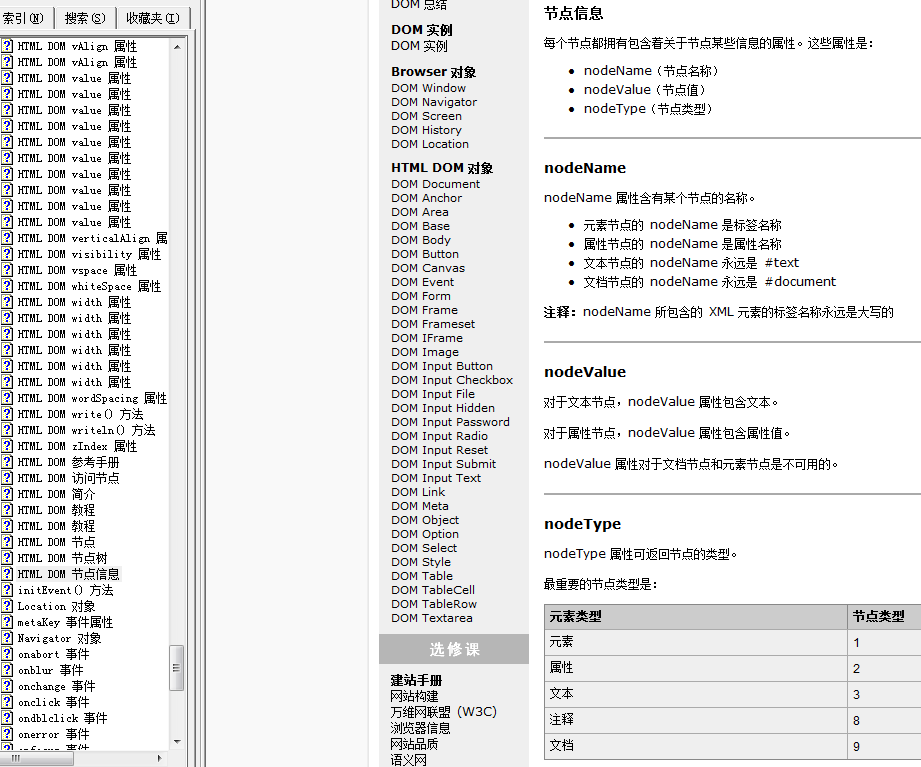The width and height of the screenshot is (921, 767).
Task: Follow the 'DOM History' link
Action: pos(426,130)
